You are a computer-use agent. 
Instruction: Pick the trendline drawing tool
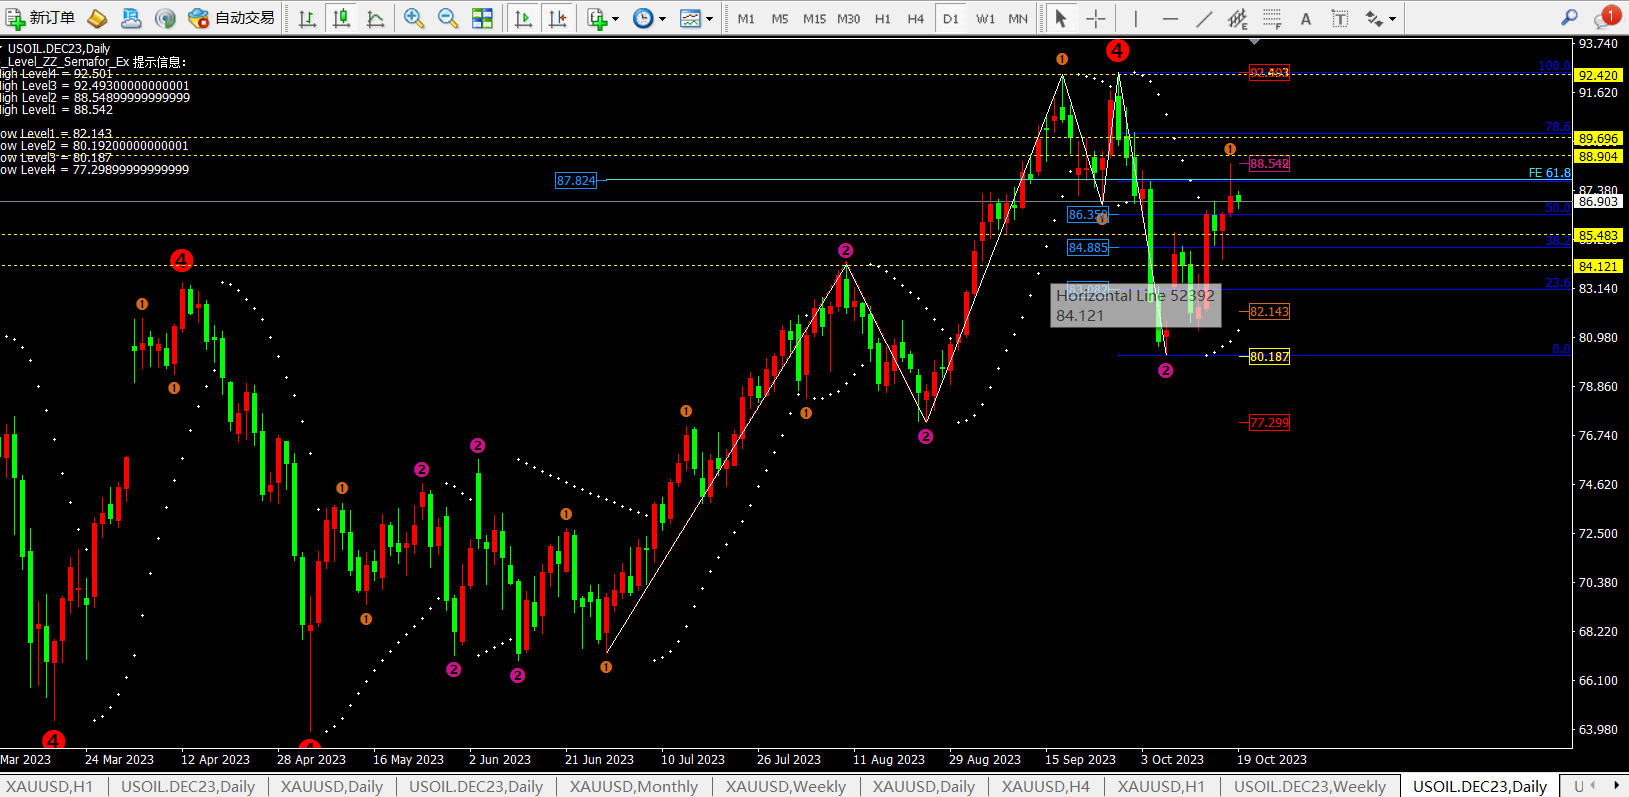[x=1204, y=18]
